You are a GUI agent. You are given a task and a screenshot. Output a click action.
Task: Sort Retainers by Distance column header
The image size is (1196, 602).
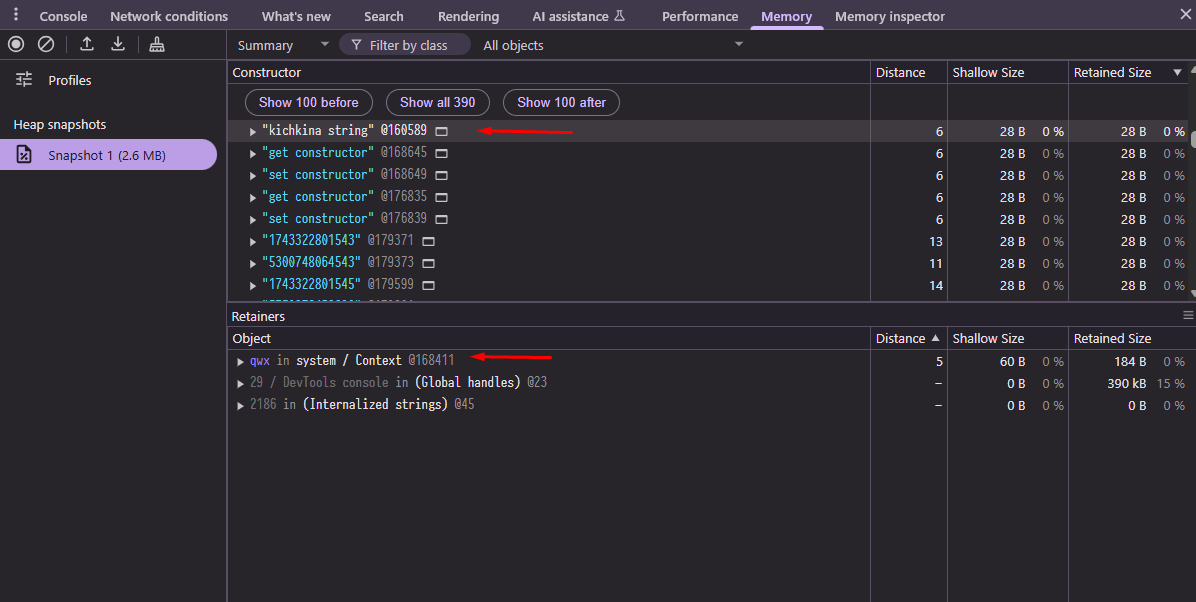point(908,338)
